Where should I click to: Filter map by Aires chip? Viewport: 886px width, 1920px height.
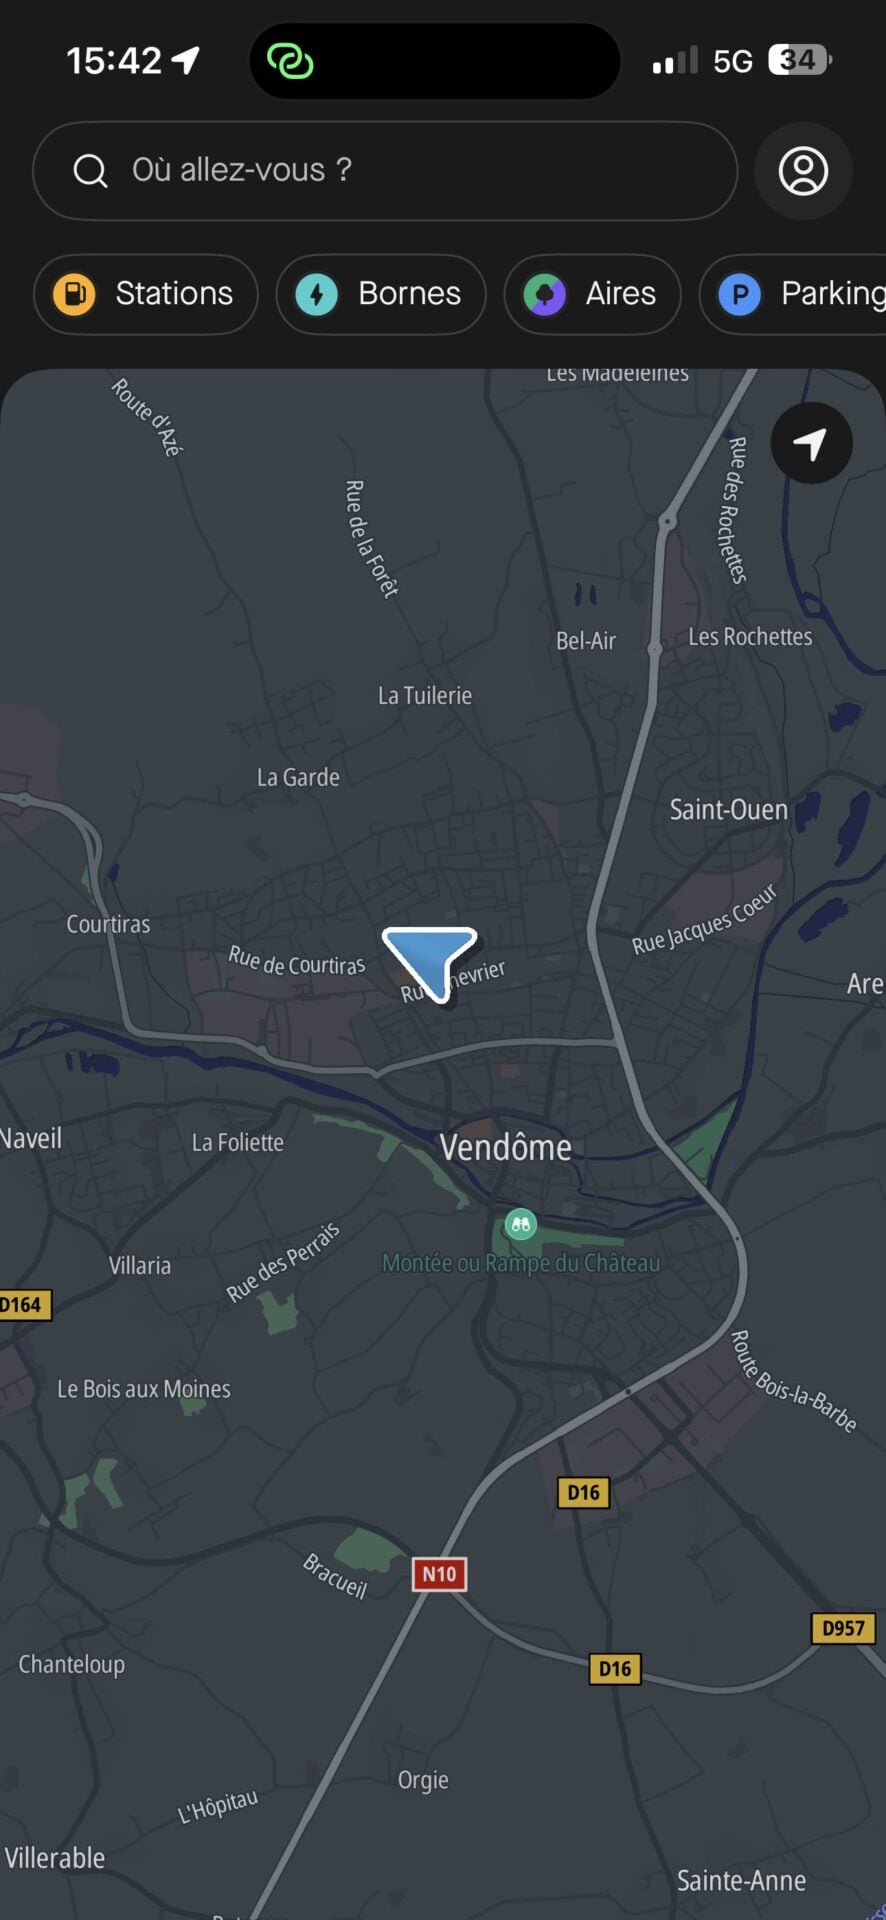592,294
